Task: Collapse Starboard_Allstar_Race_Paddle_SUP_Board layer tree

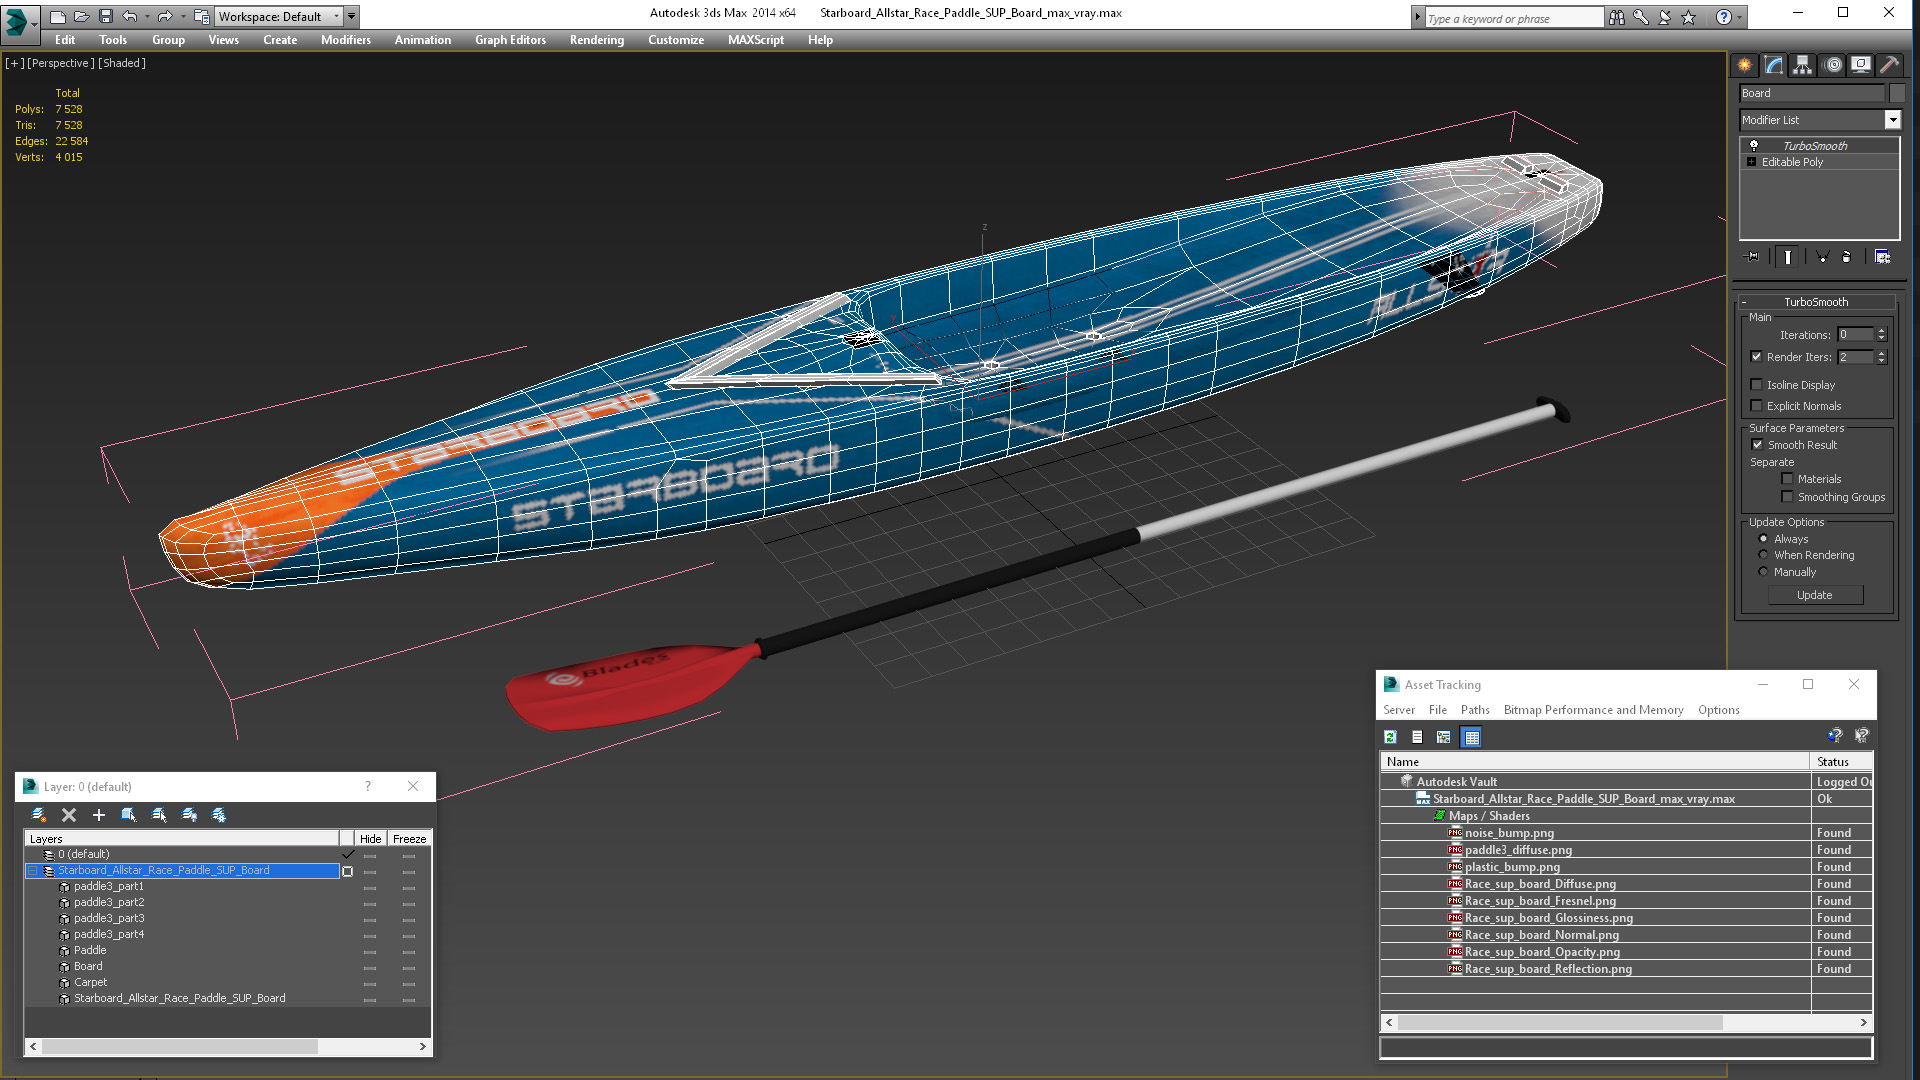Action: [x=33, y=871]
